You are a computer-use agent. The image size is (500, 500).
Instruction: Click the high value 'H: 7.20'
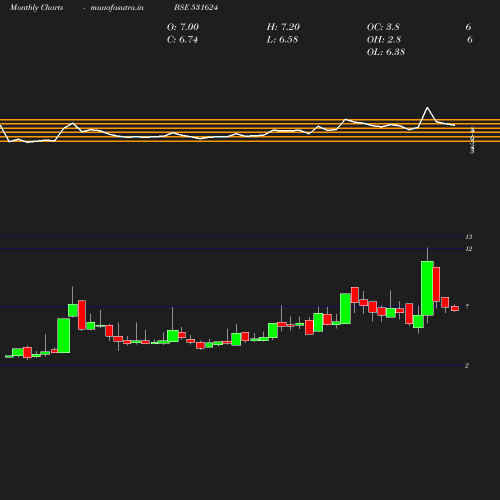pyautogui.click(x=283, y=27)
